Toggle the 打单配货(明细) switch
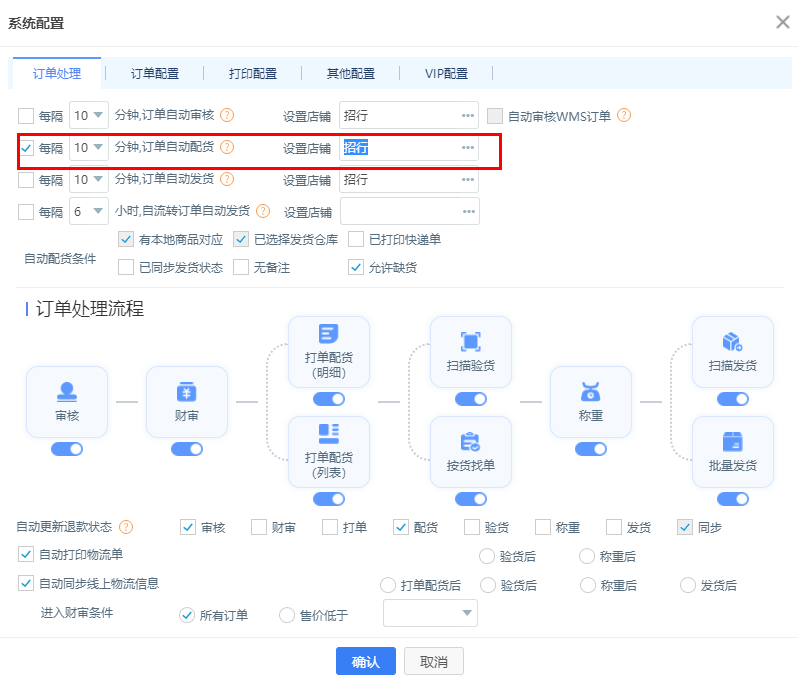798x683 pixels. [329, 399]
